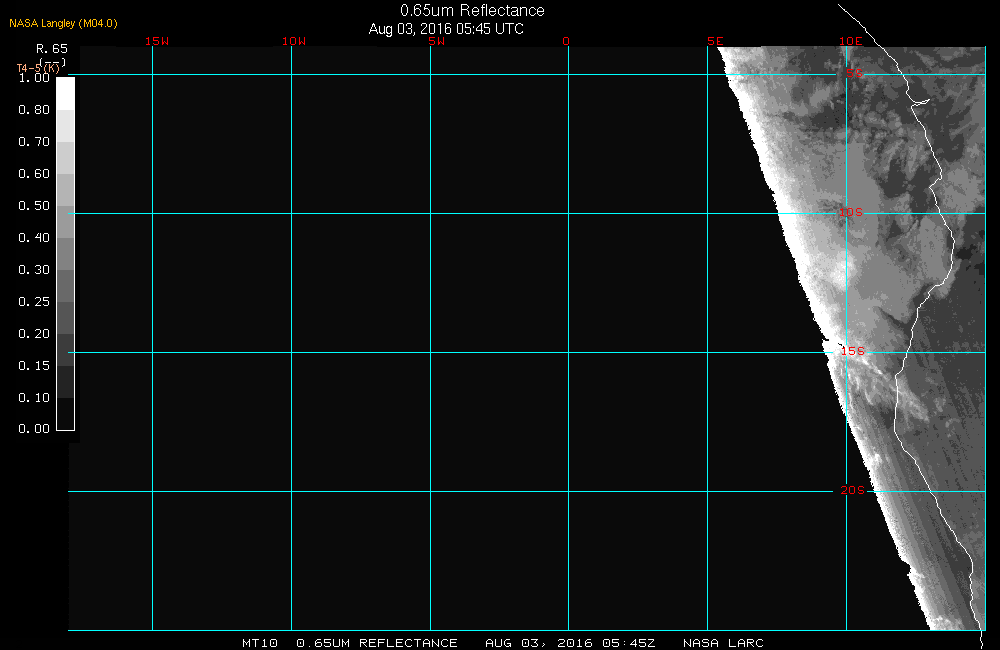Click the MT10 0.65UM REFLECTANCE footer text
Viewport: 1000px width, 650px height.
350,643
